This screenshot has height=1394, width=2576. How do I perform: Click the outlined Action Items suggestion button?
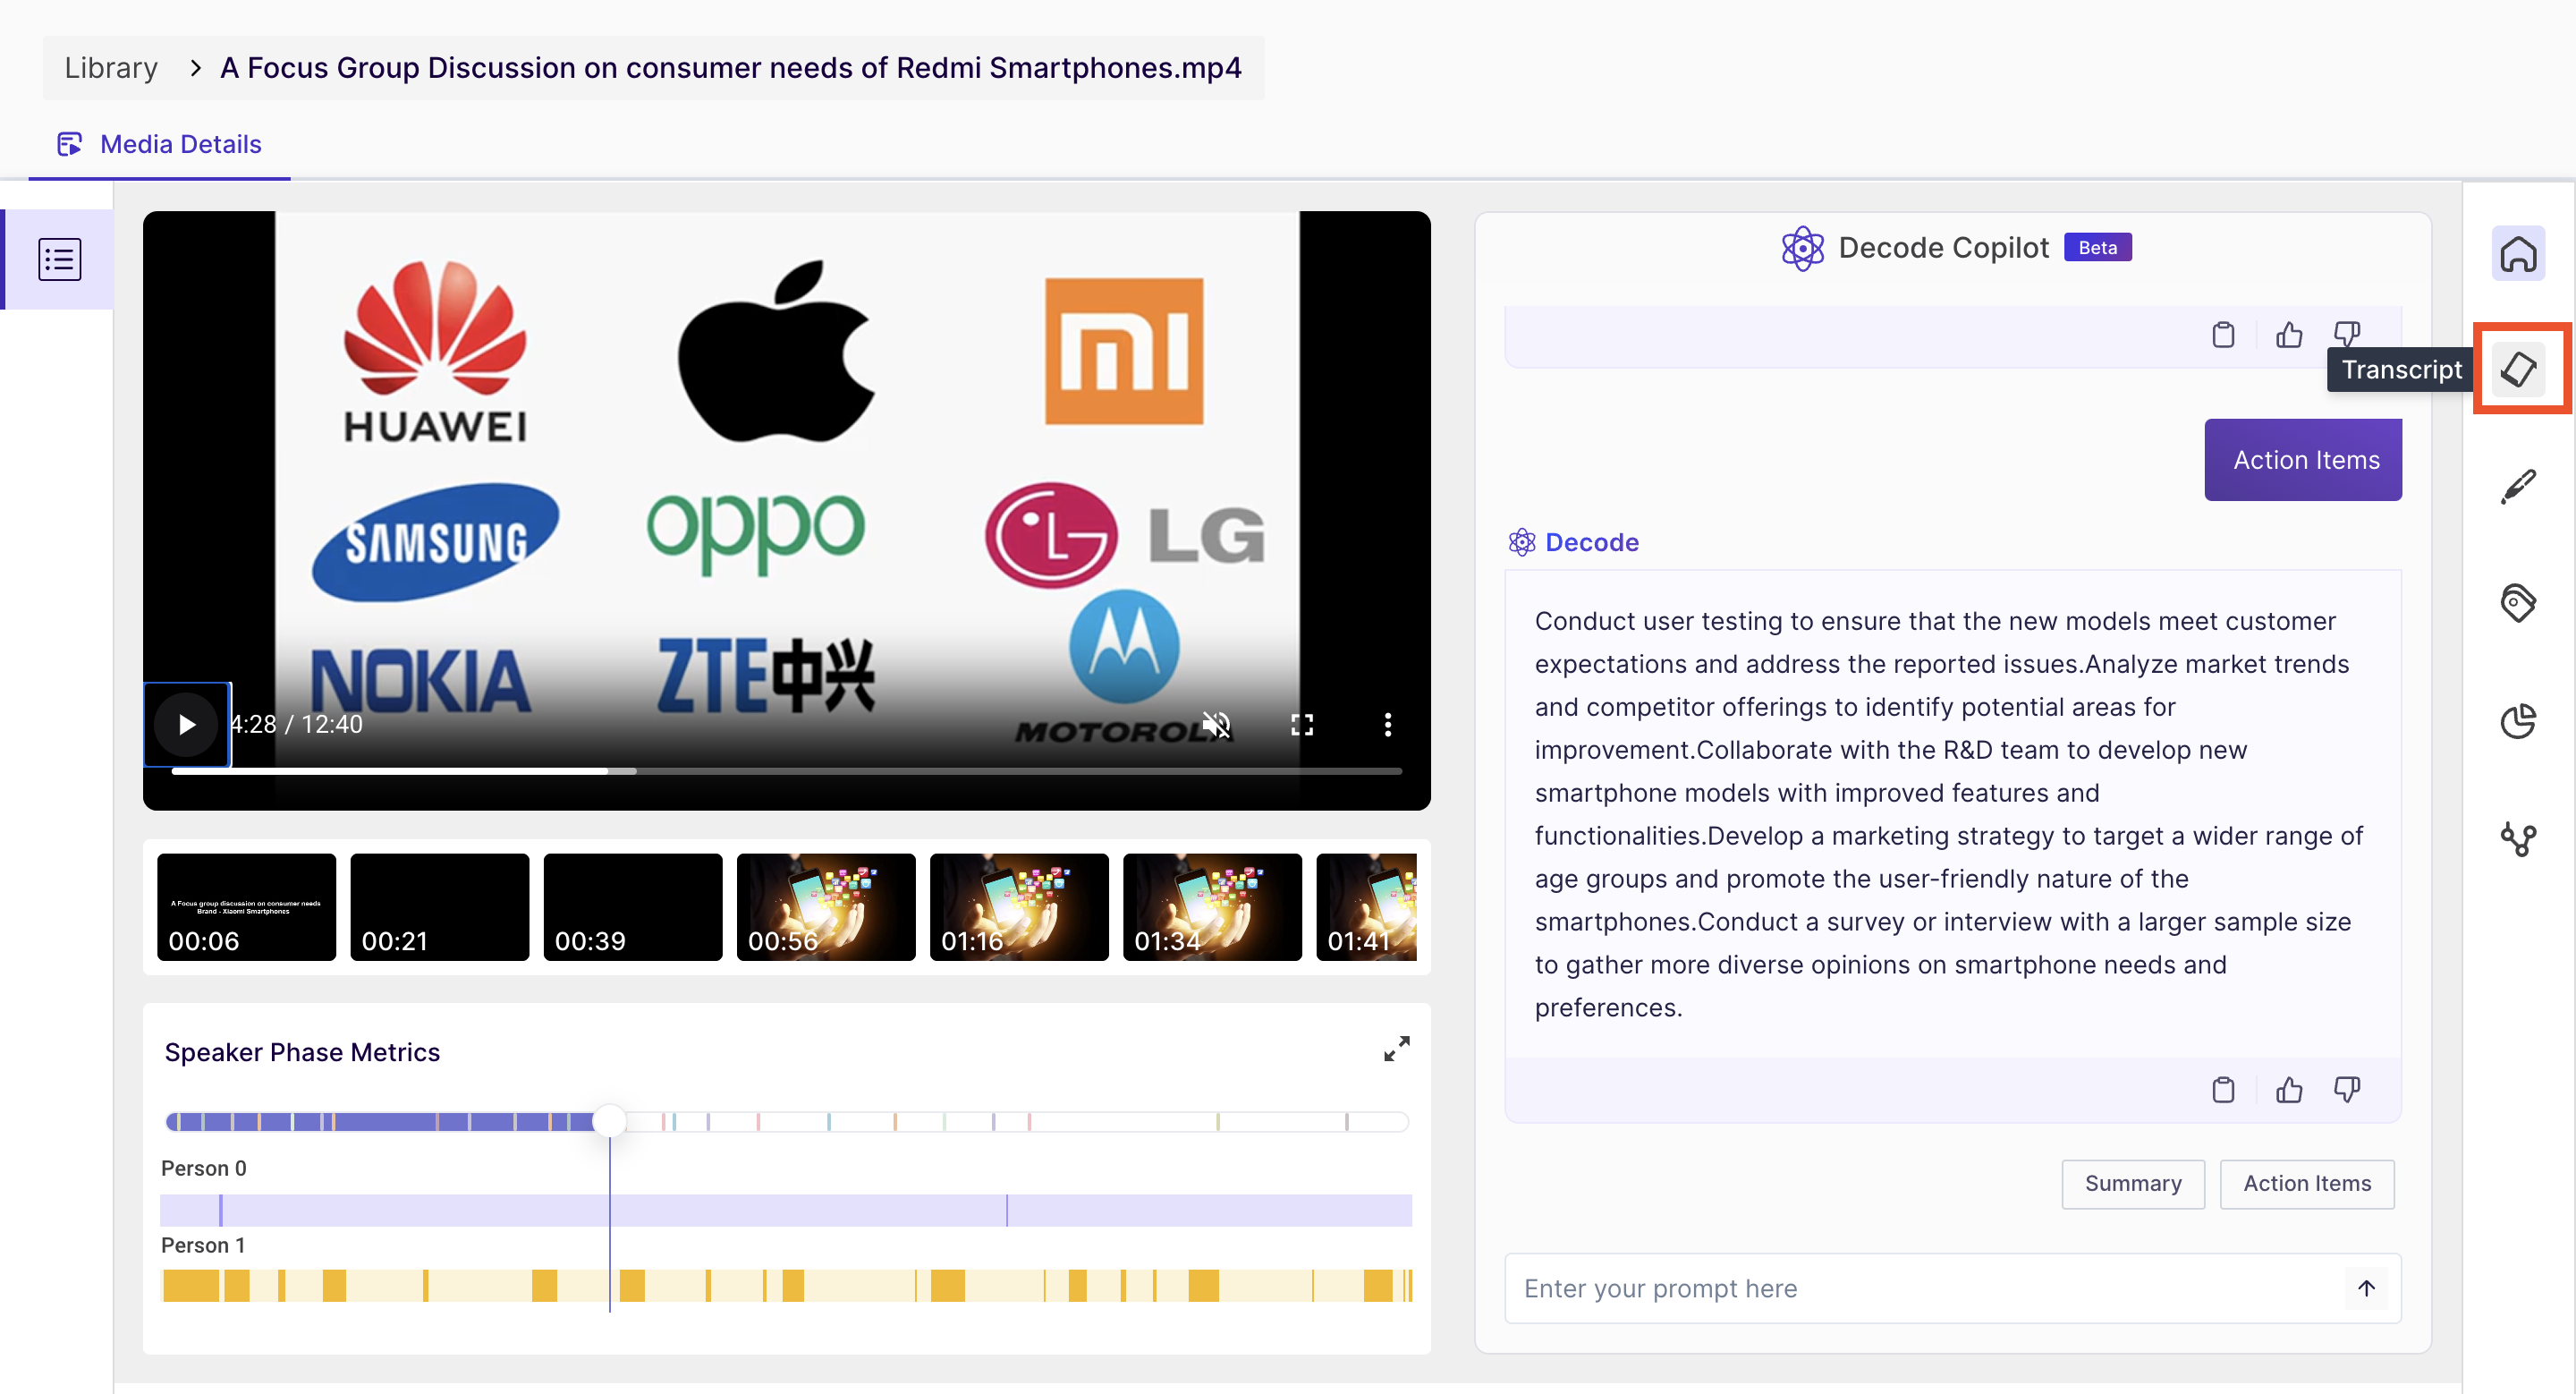(x=2306, y=1184)
